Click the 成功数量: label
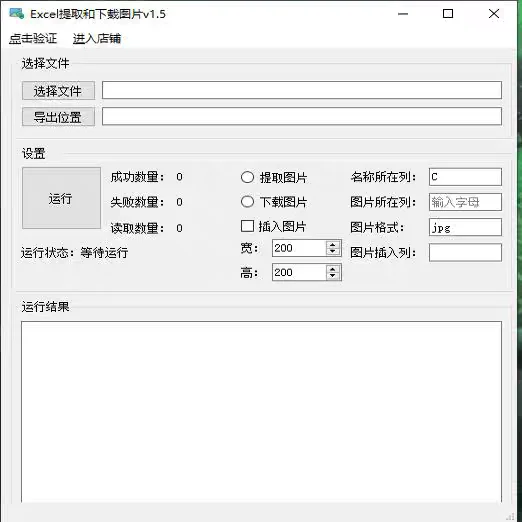522x522 pixels. tap(137, 177)
